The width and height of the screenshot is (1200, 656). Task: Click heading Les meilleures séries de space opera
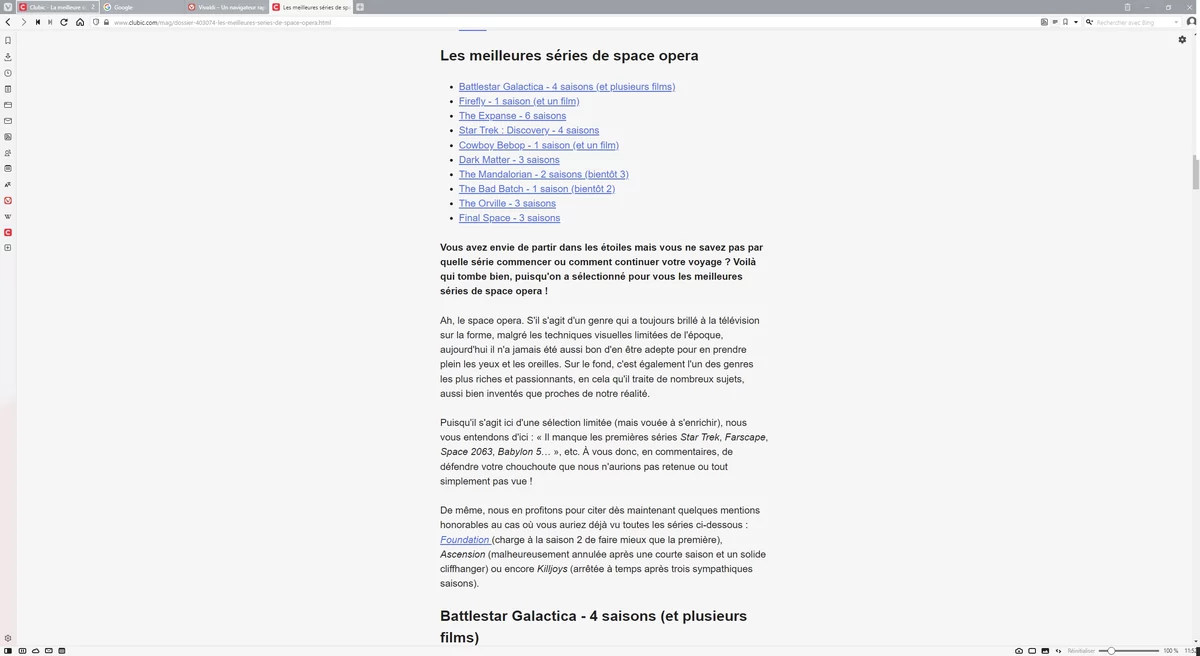point(569,56)
